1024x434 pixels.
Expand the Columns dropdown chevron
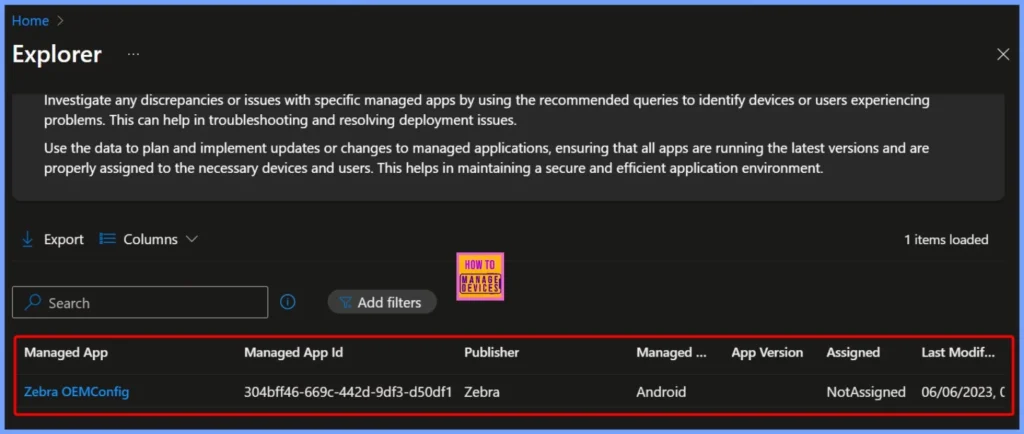[x=191, y=240]
